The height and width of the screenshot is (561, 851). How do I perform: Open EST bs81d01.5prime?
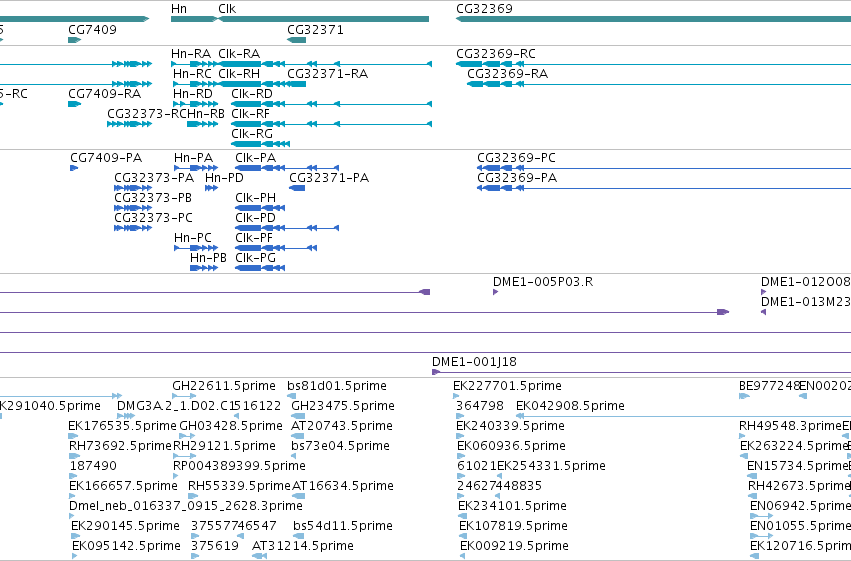337,386
